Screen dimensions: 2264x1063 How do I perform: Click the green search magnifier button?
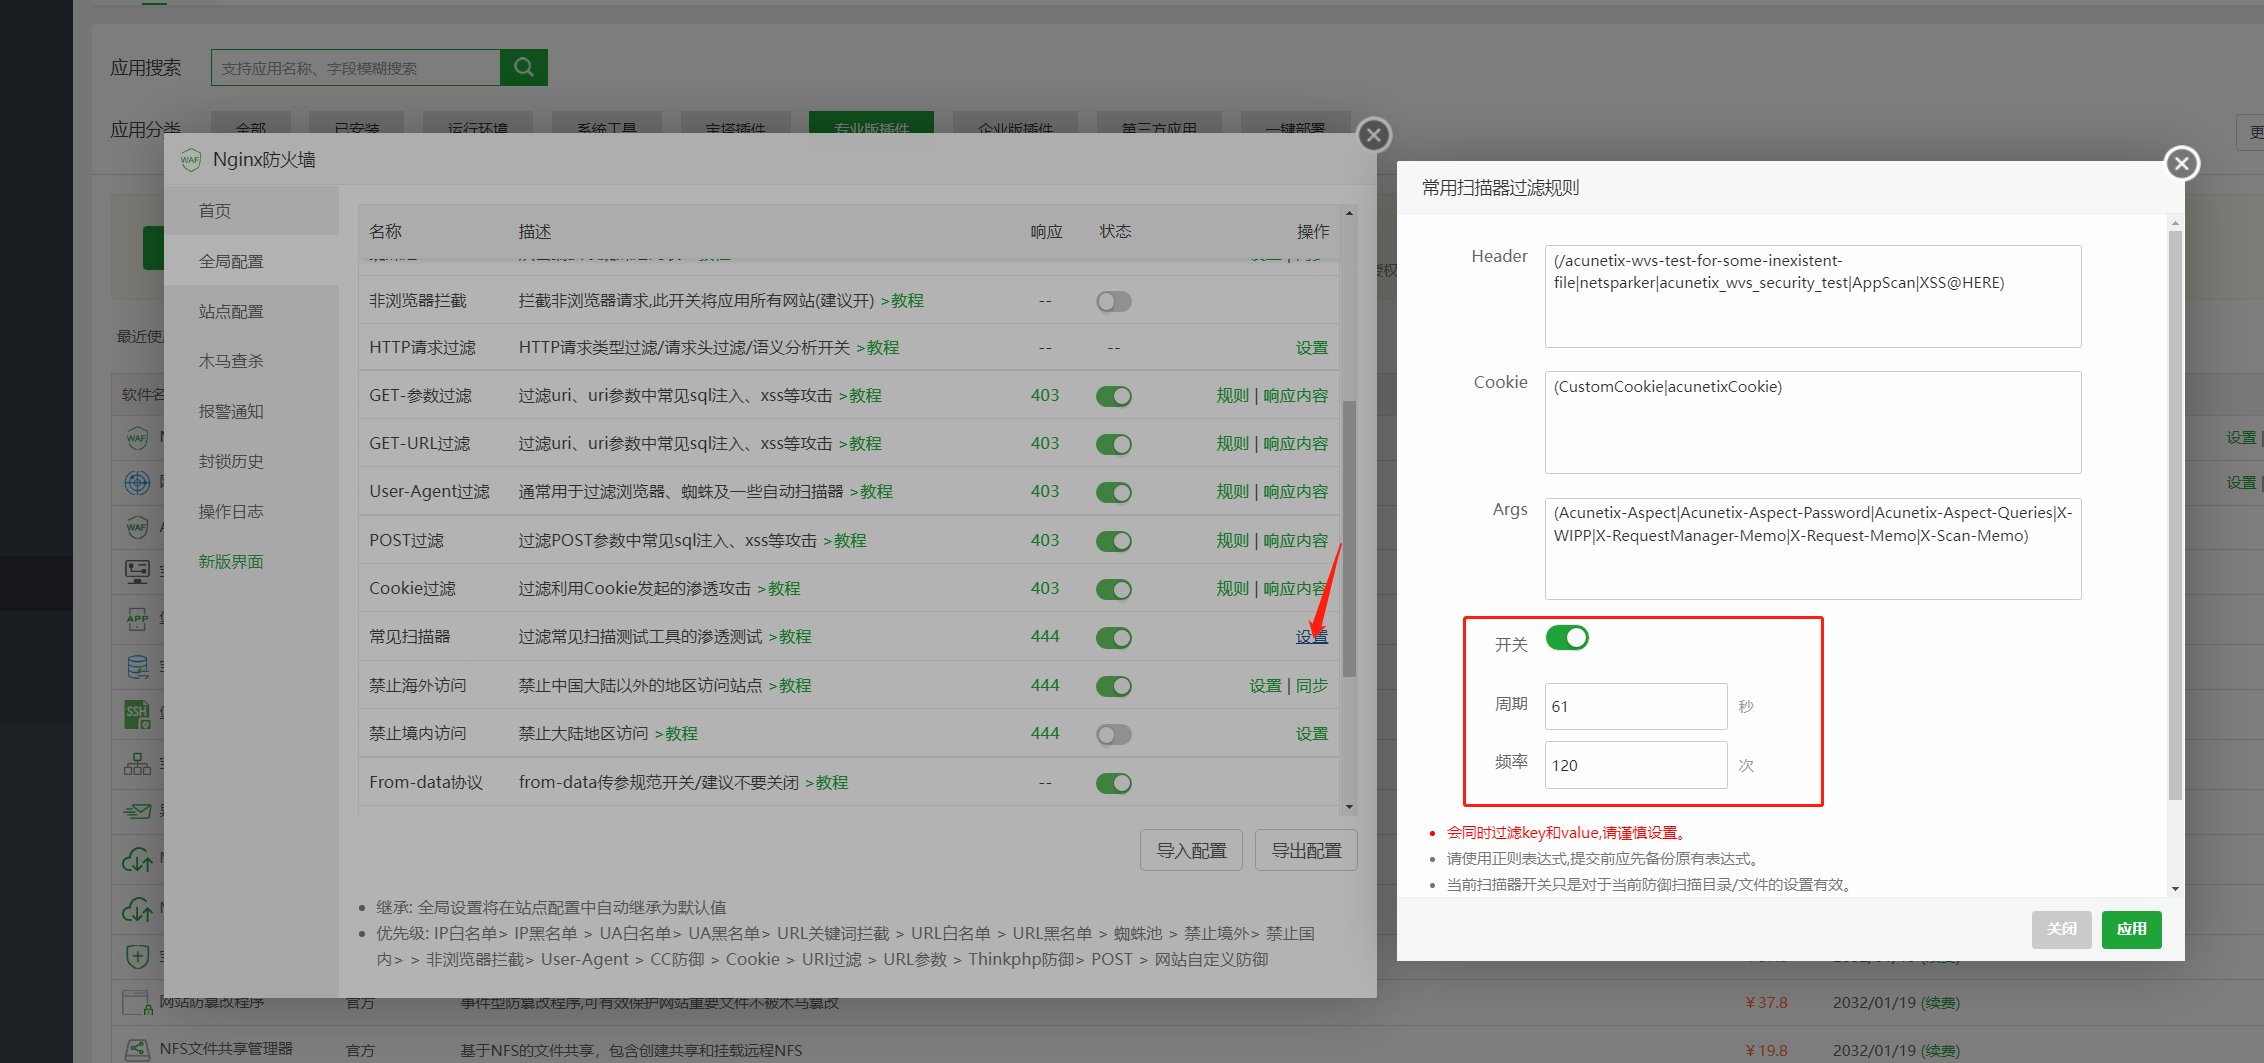[x=523, y=67]
